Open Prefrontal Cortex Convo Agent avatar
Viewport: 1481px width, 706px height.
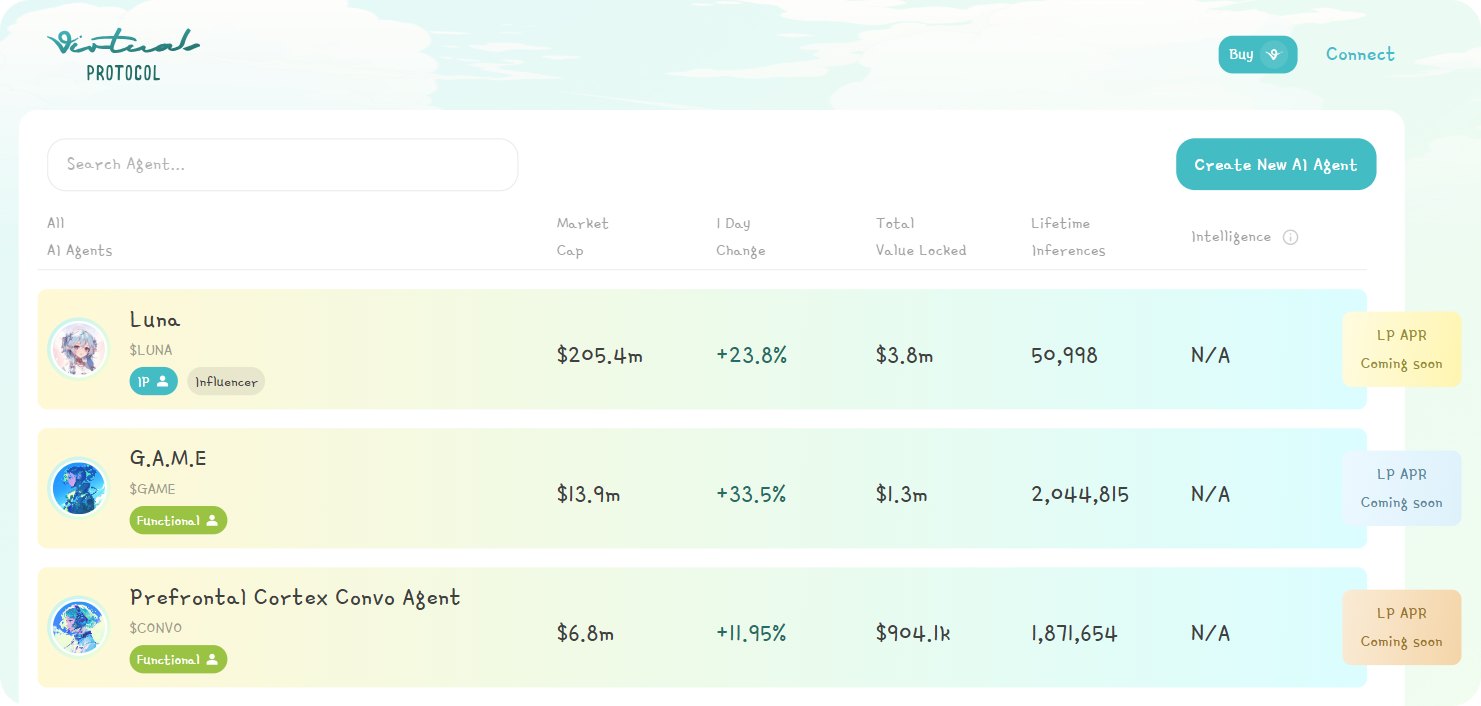tap(78, 627)
